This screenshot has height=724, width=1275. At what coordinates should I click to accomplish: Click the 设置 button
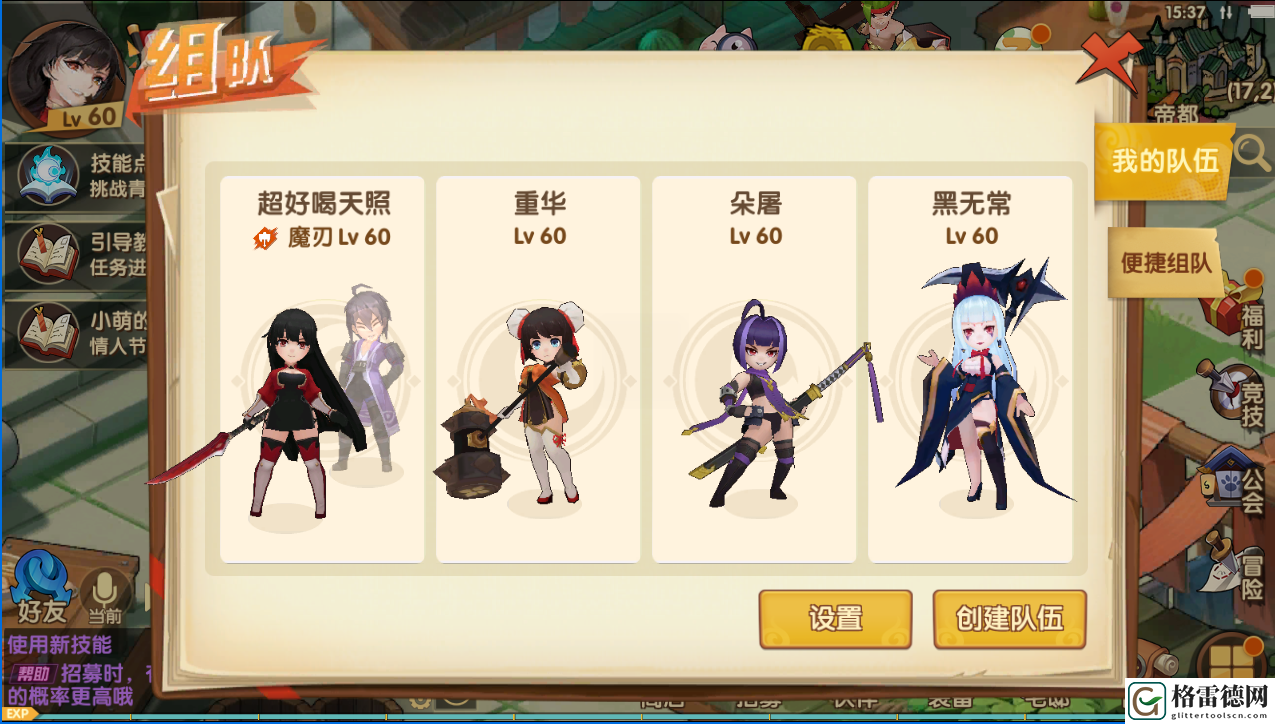tap(835, 619)
